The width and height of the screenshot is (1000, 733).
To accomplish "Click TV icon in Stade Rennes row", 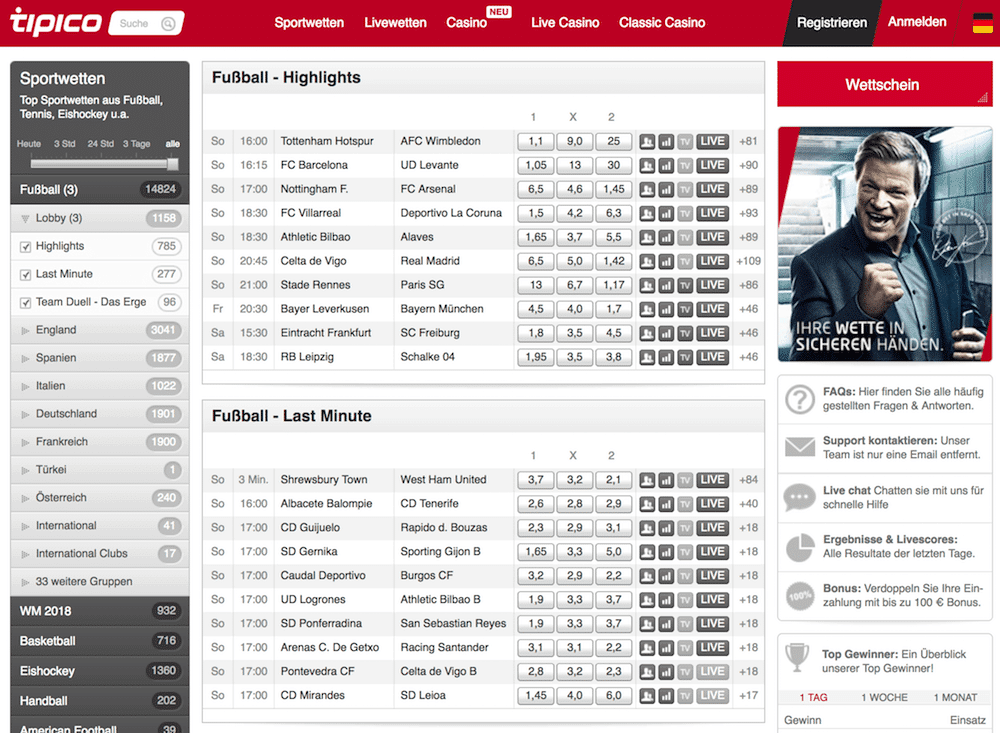I will tap(685, 285).
